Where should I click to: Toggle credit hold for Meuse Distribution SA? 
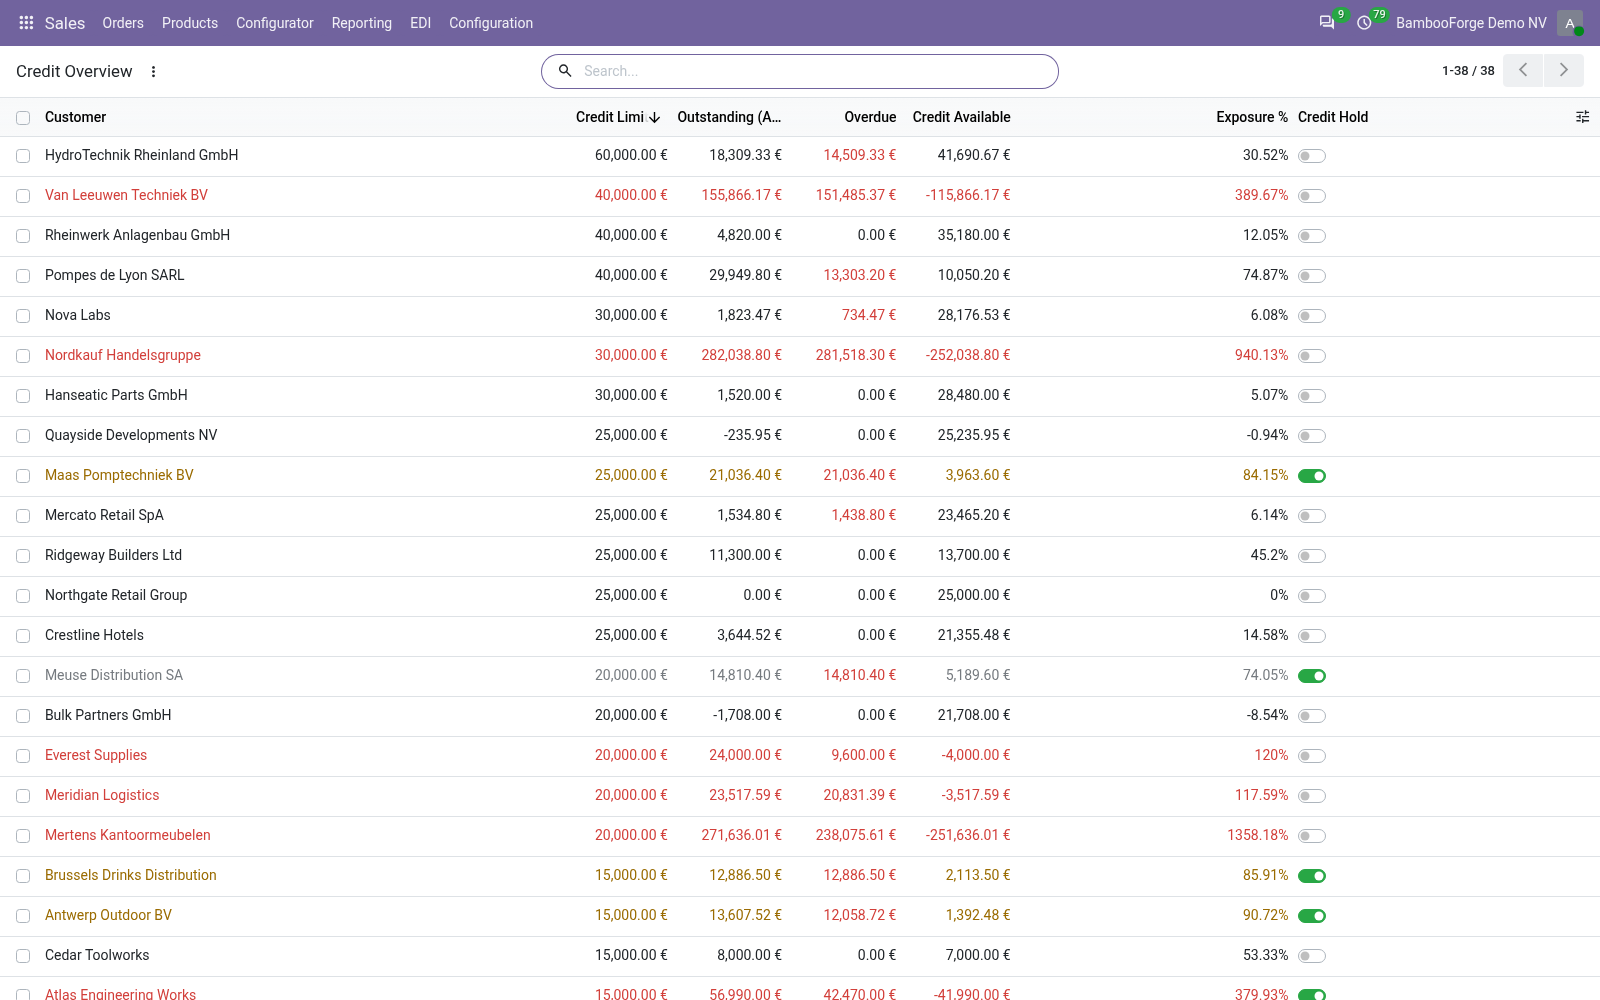(1312, 676)
